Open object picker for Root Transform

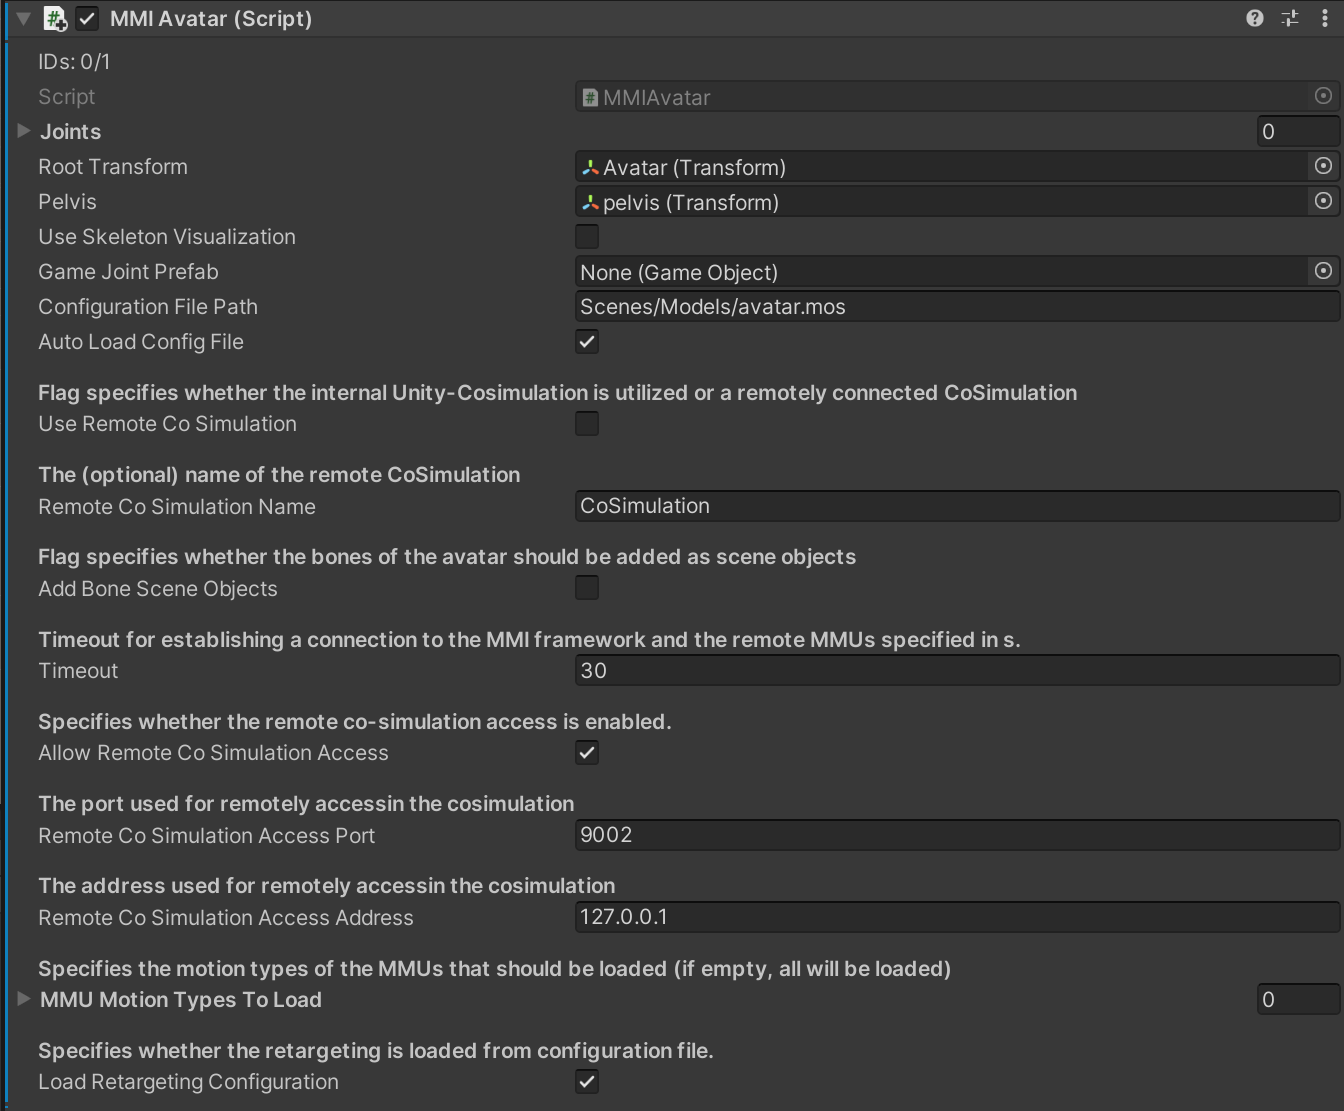coord(1323,166)
